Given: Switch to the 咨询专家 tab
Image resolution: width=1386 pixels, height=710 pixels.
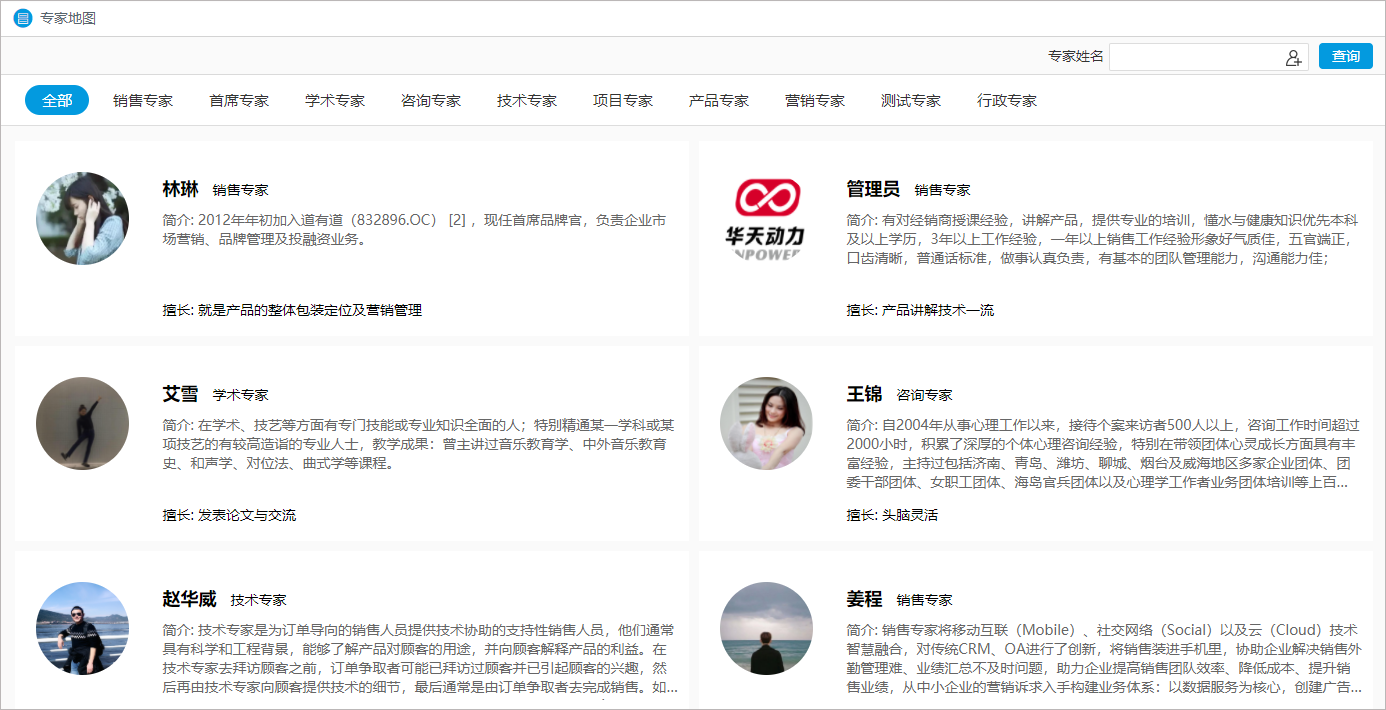Looking at the screenshot, I should (431, 100).
